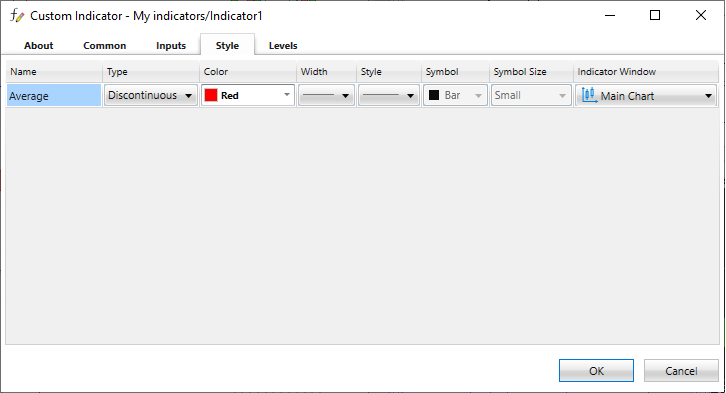Open the Common tab

pyautogui.click(x=105, y=45)
